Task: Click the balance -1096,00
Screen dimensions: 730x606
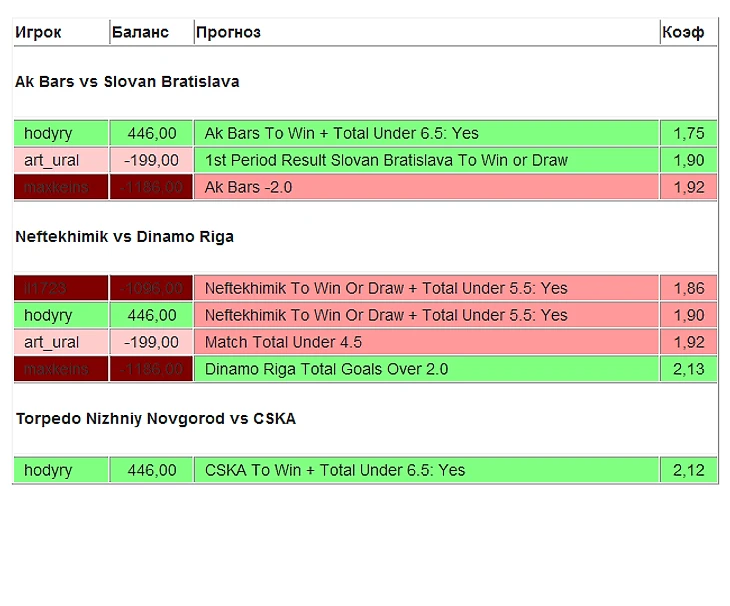Action: coord(151,288)
